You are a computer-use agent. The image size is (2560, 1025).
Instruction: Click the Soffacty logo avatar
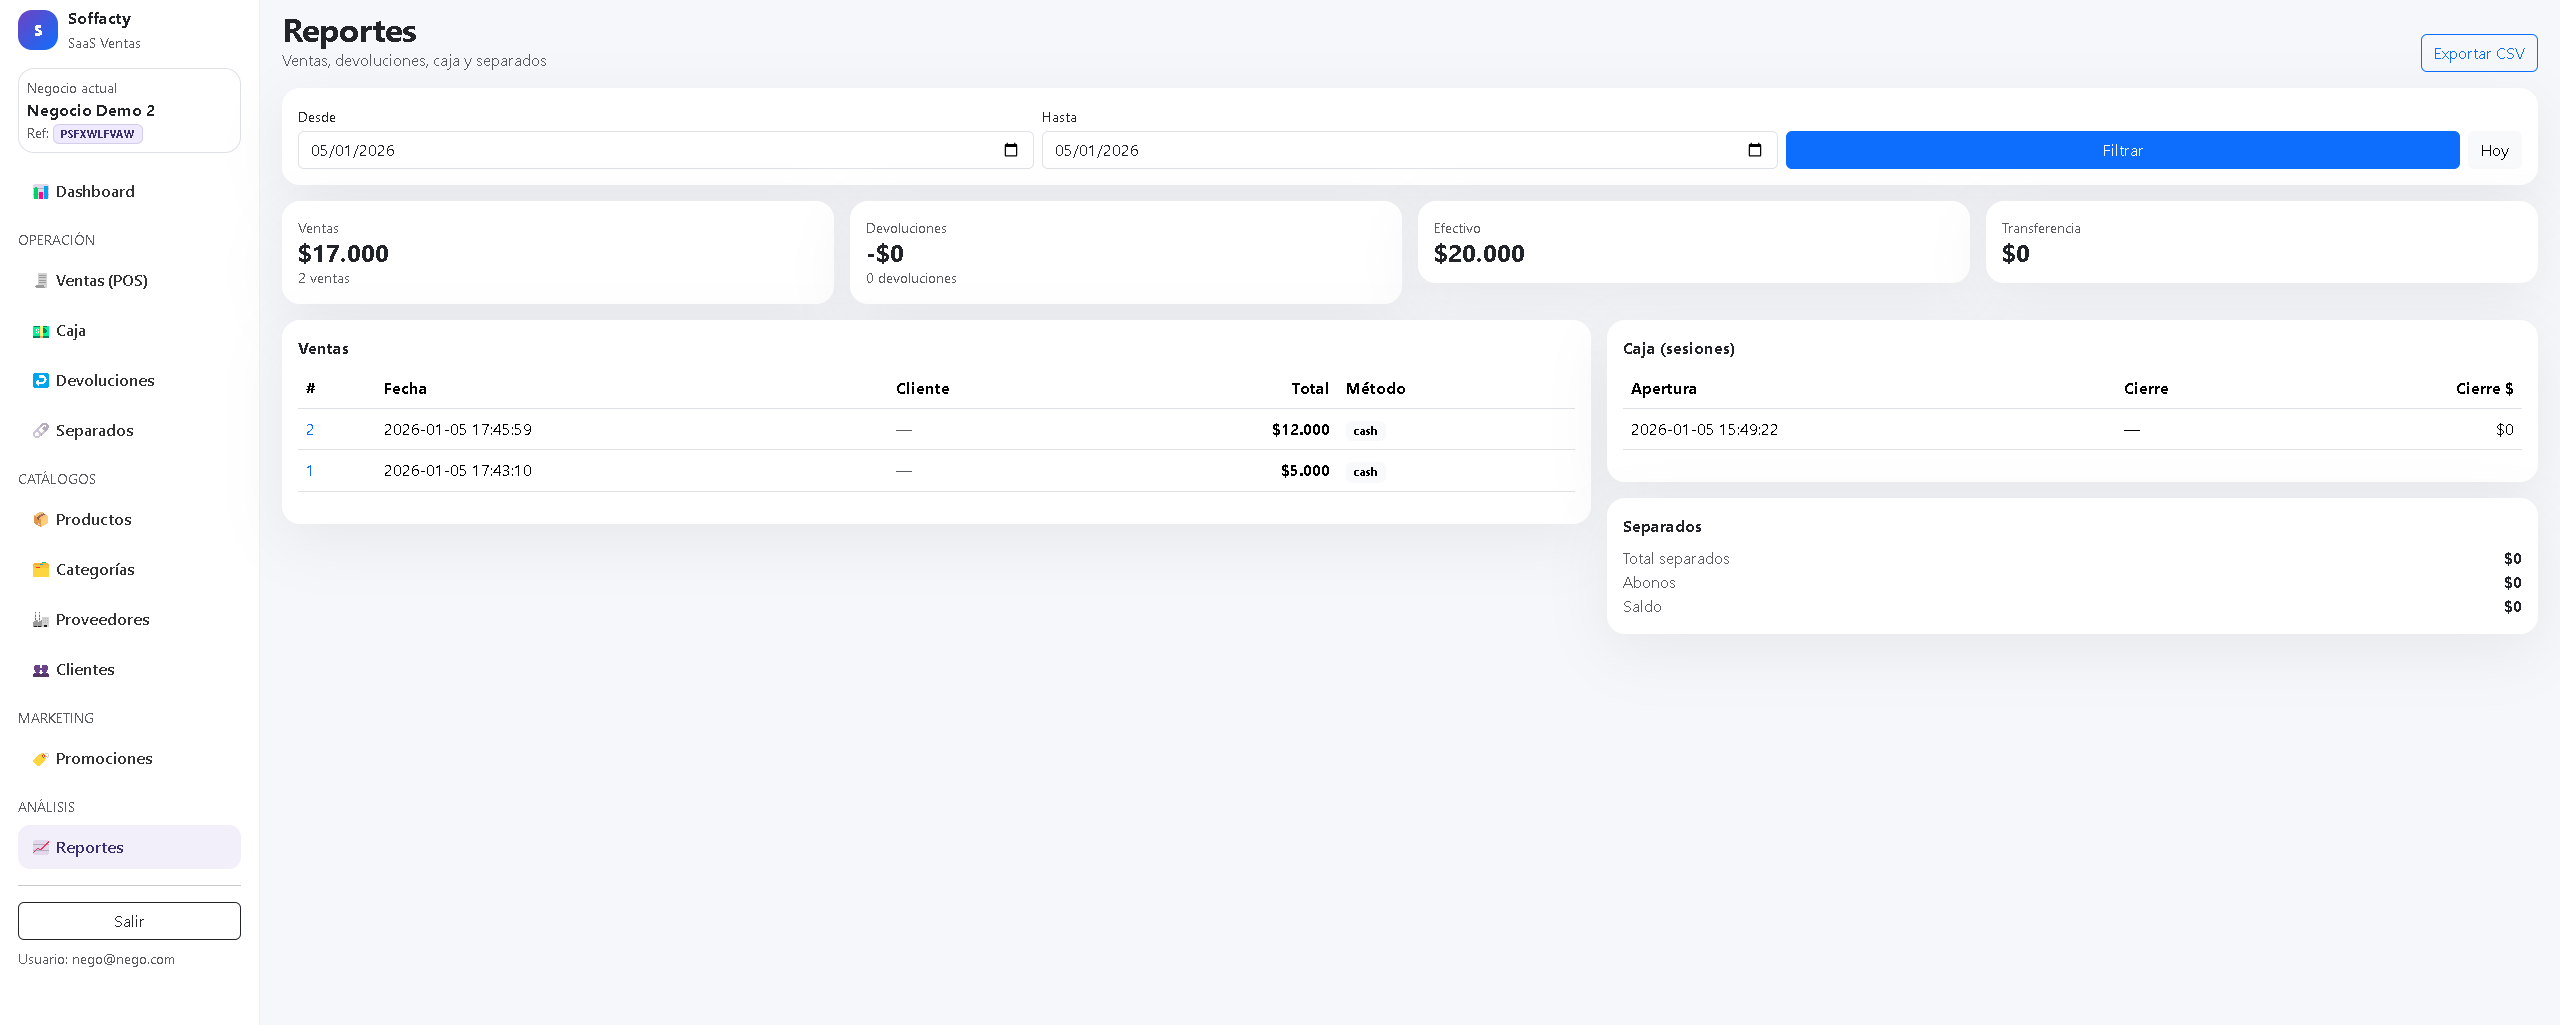[x=38, y=30]
